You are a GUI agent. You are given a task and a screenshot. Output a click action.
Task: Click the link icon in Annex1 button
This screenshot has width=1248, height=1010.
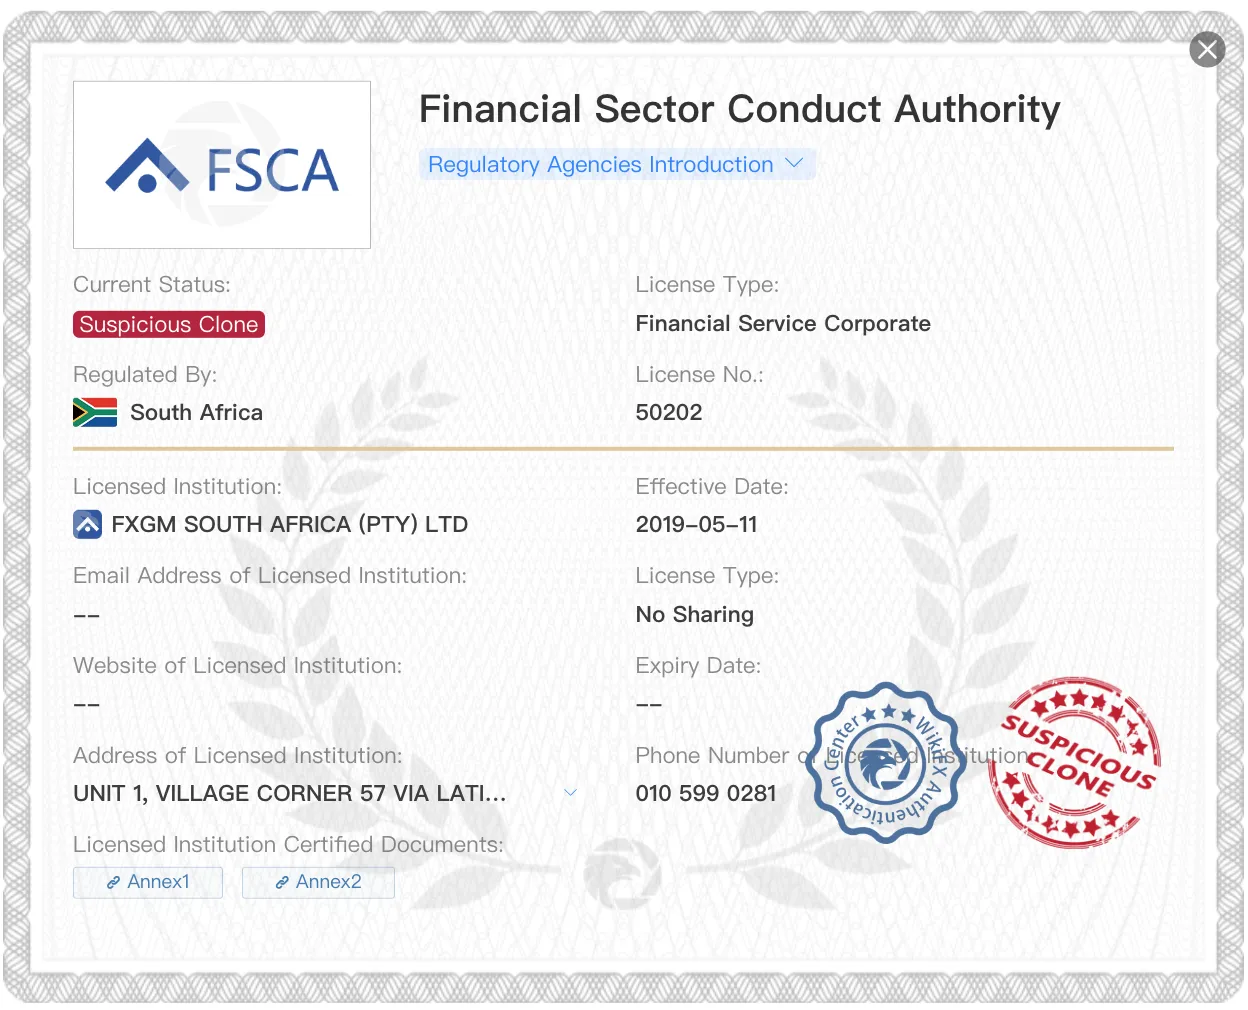tap(114, 882)
